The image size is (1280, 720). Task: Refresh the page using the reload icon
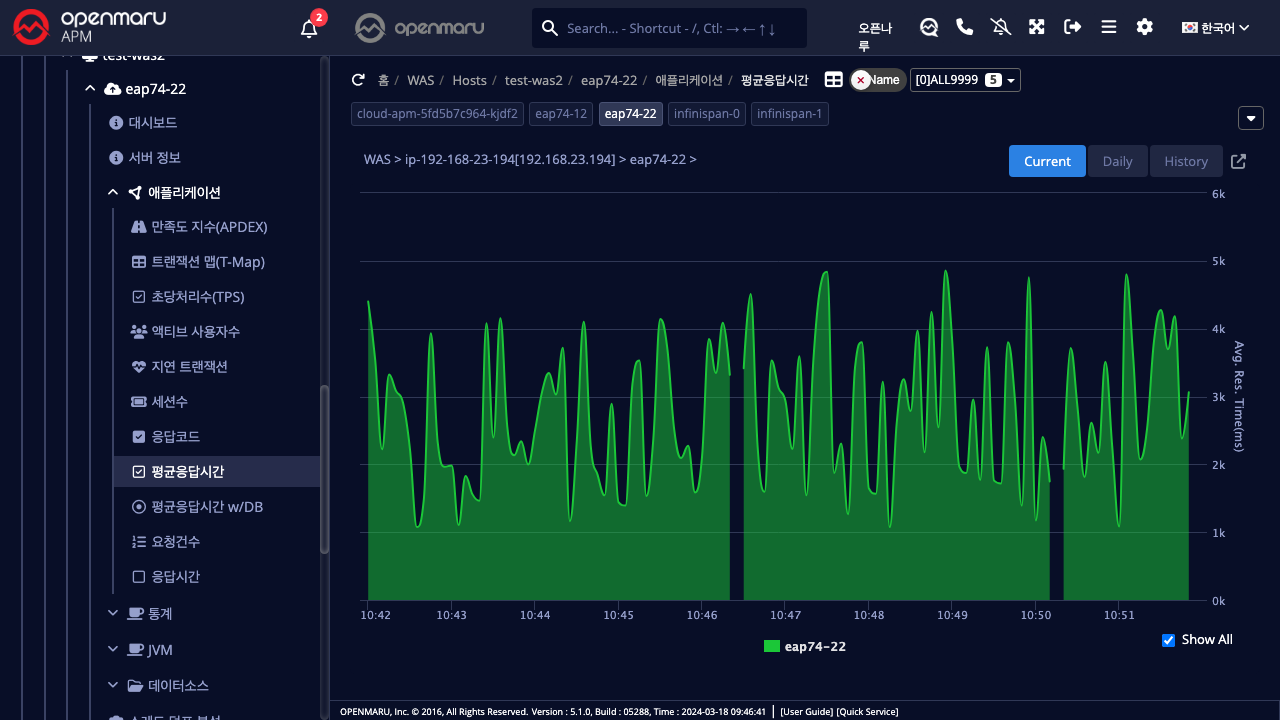click(x=358, y=80)
